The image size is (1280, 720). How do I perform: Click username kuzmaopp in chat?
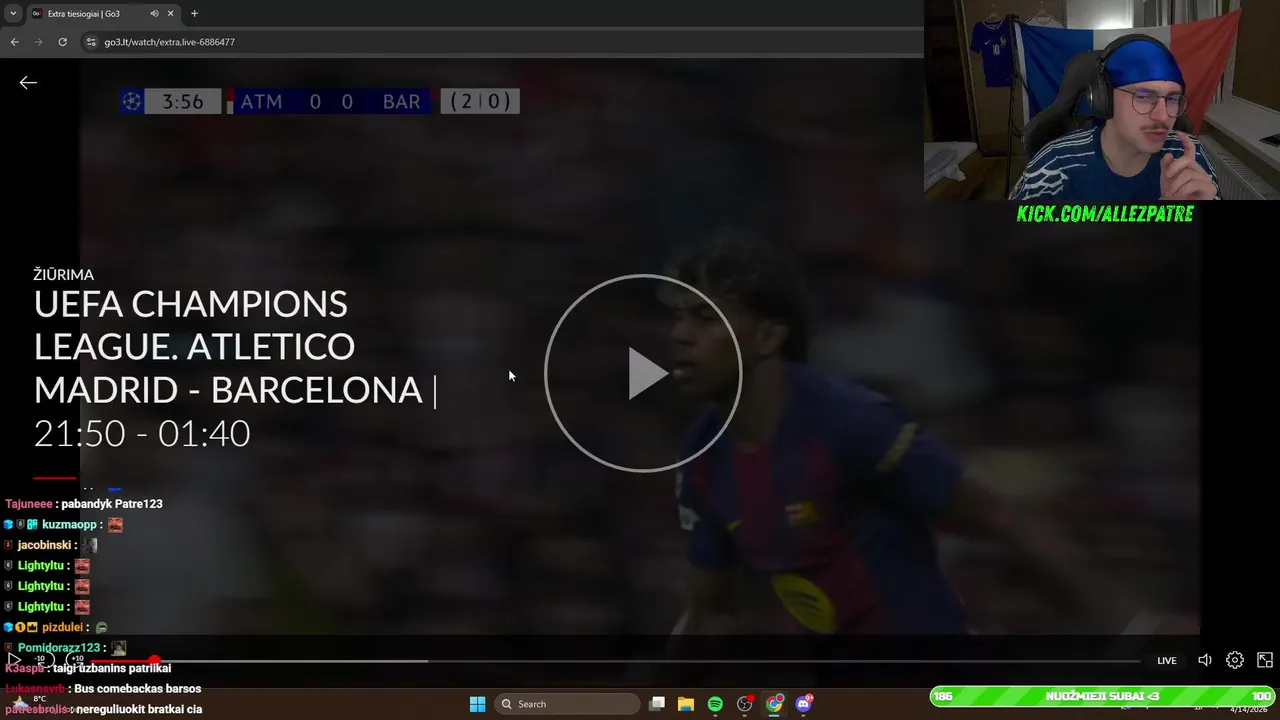(x=69, y=525)
